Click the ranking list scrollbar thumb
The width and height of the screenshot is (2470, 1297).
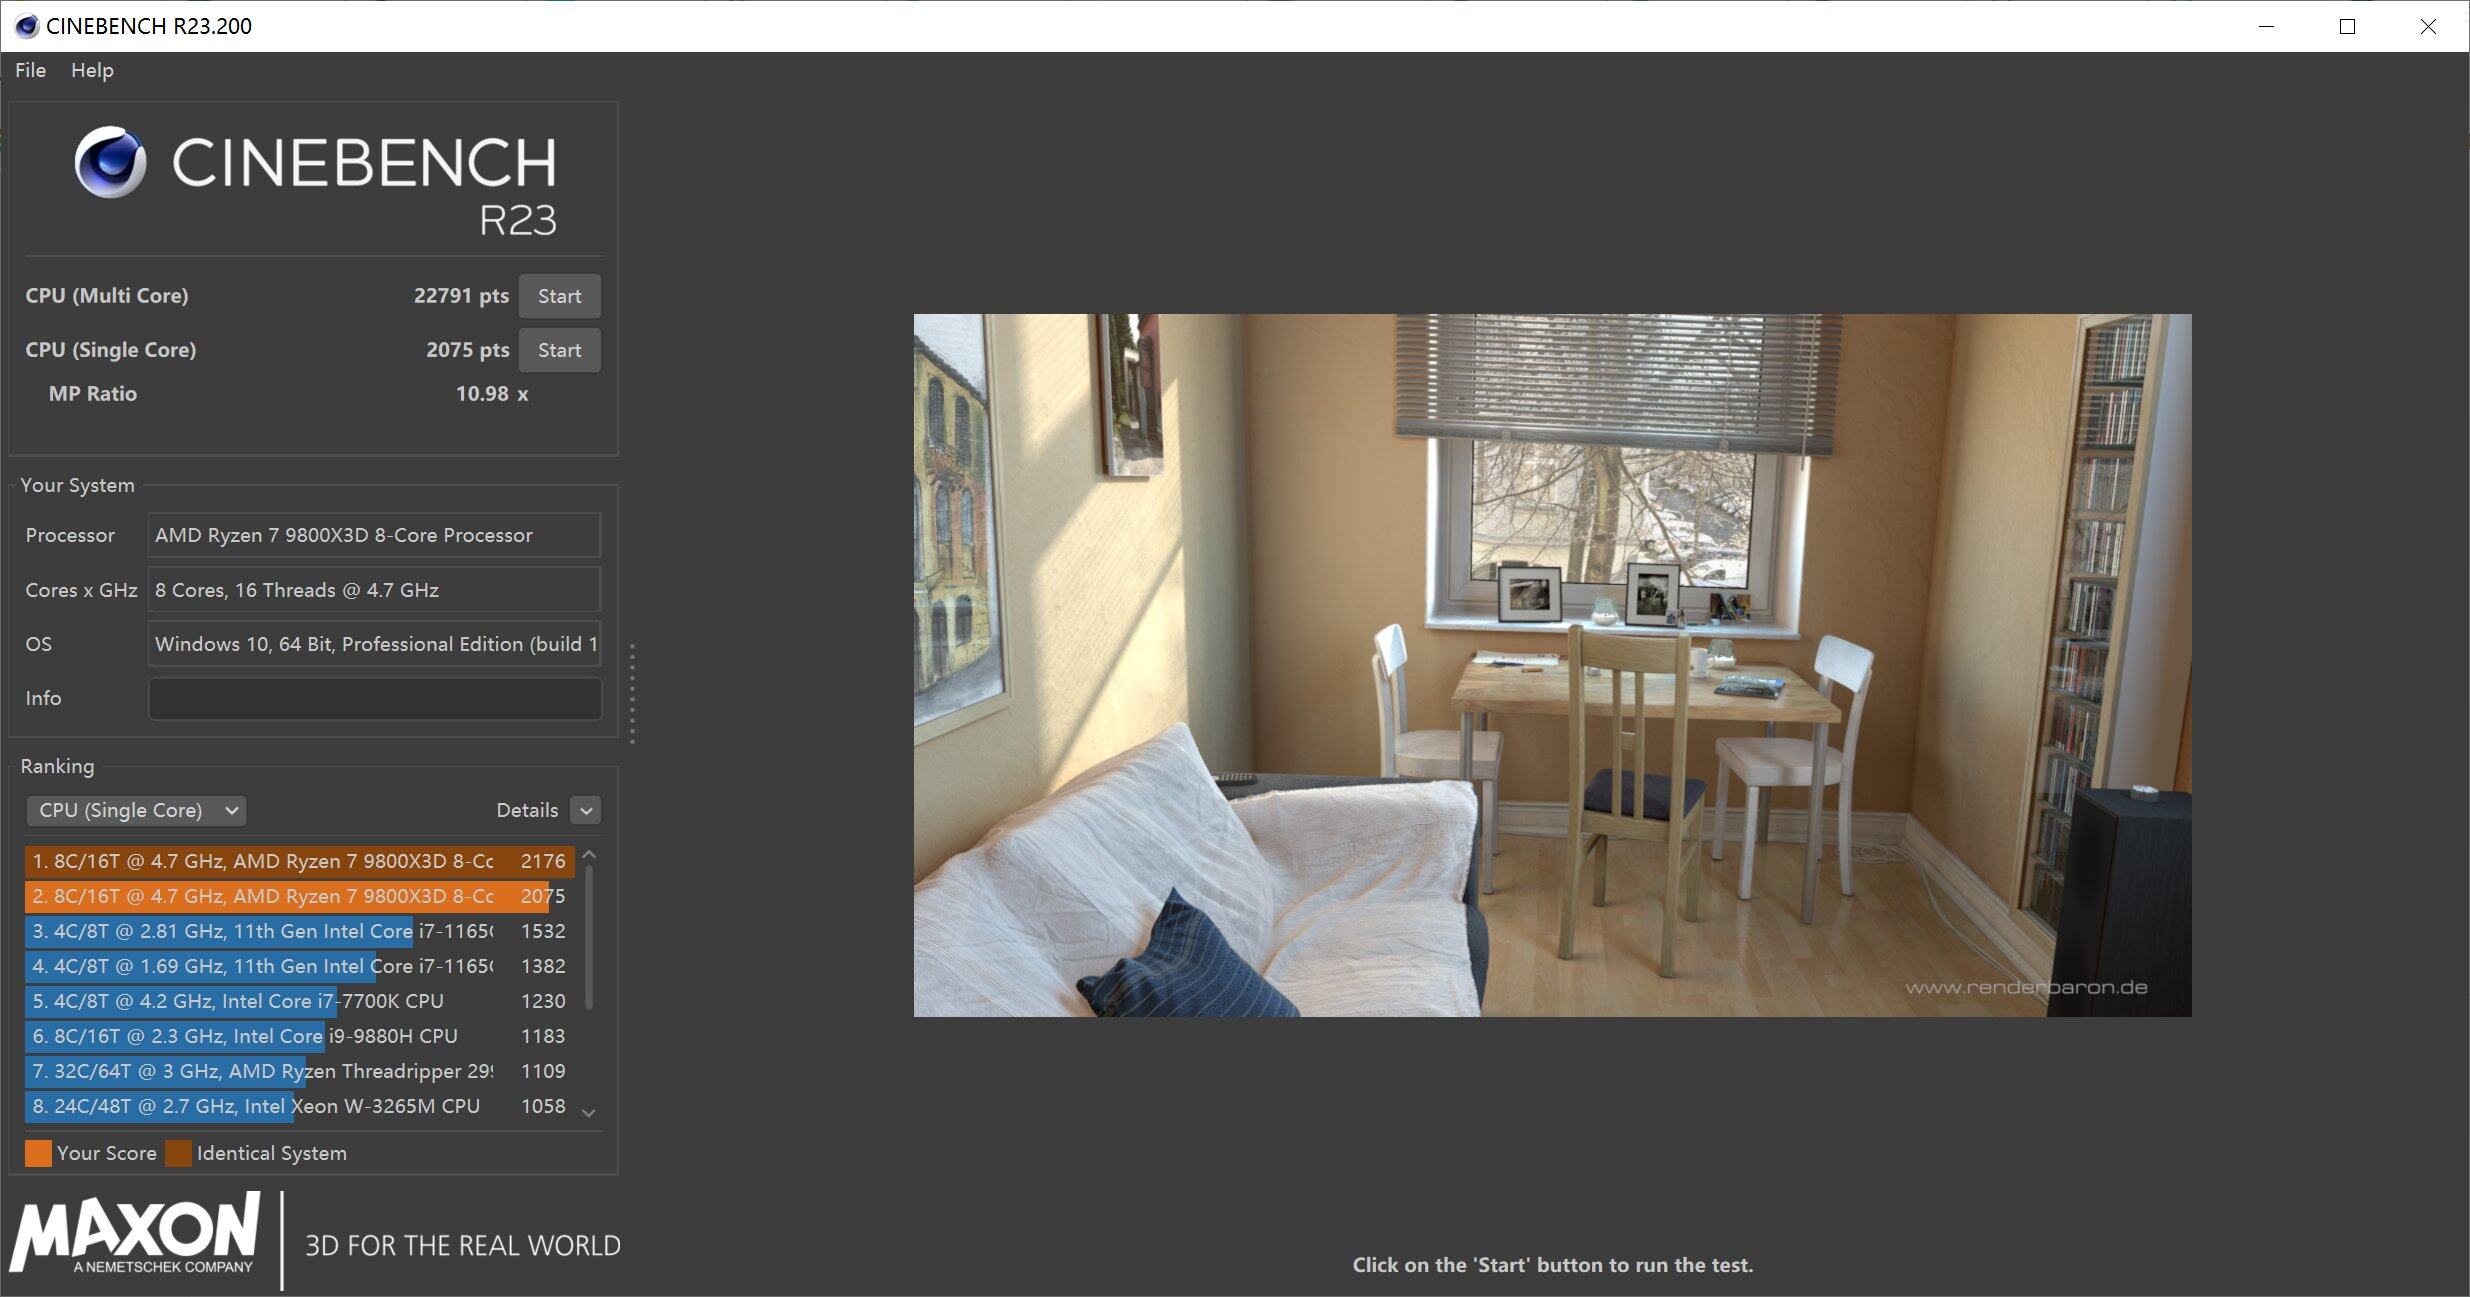pos(589,937)
